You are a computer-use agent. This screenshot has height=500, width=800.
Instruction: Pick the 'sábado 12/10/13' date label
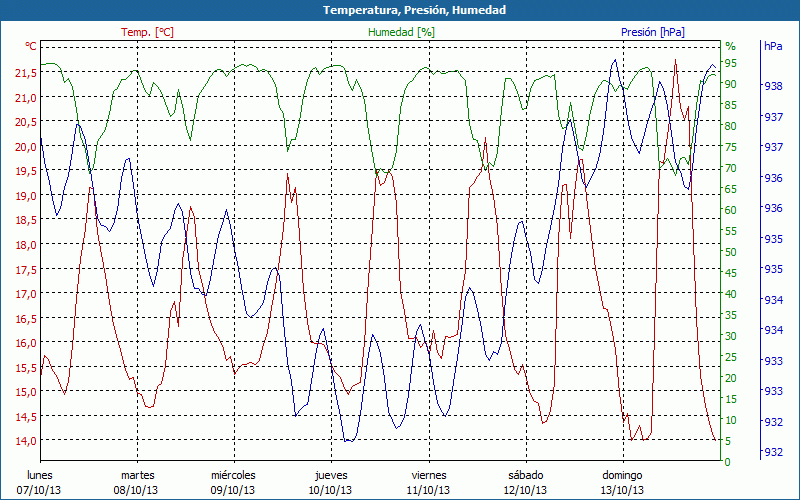click(525, 482)
